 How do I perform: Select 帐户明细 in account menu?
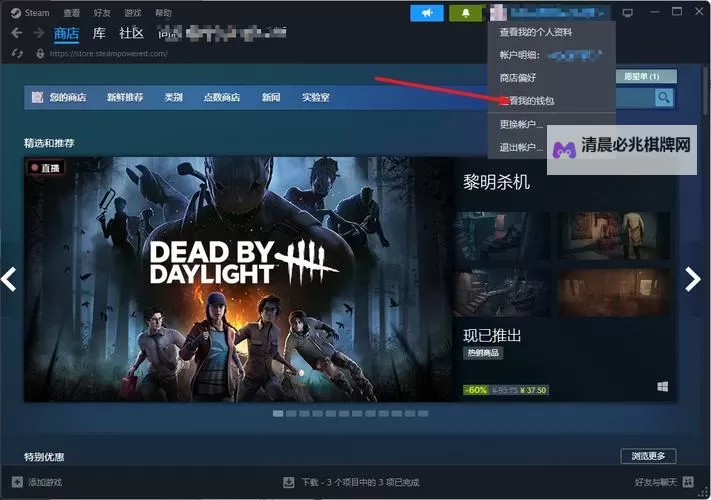click(551, 55)
